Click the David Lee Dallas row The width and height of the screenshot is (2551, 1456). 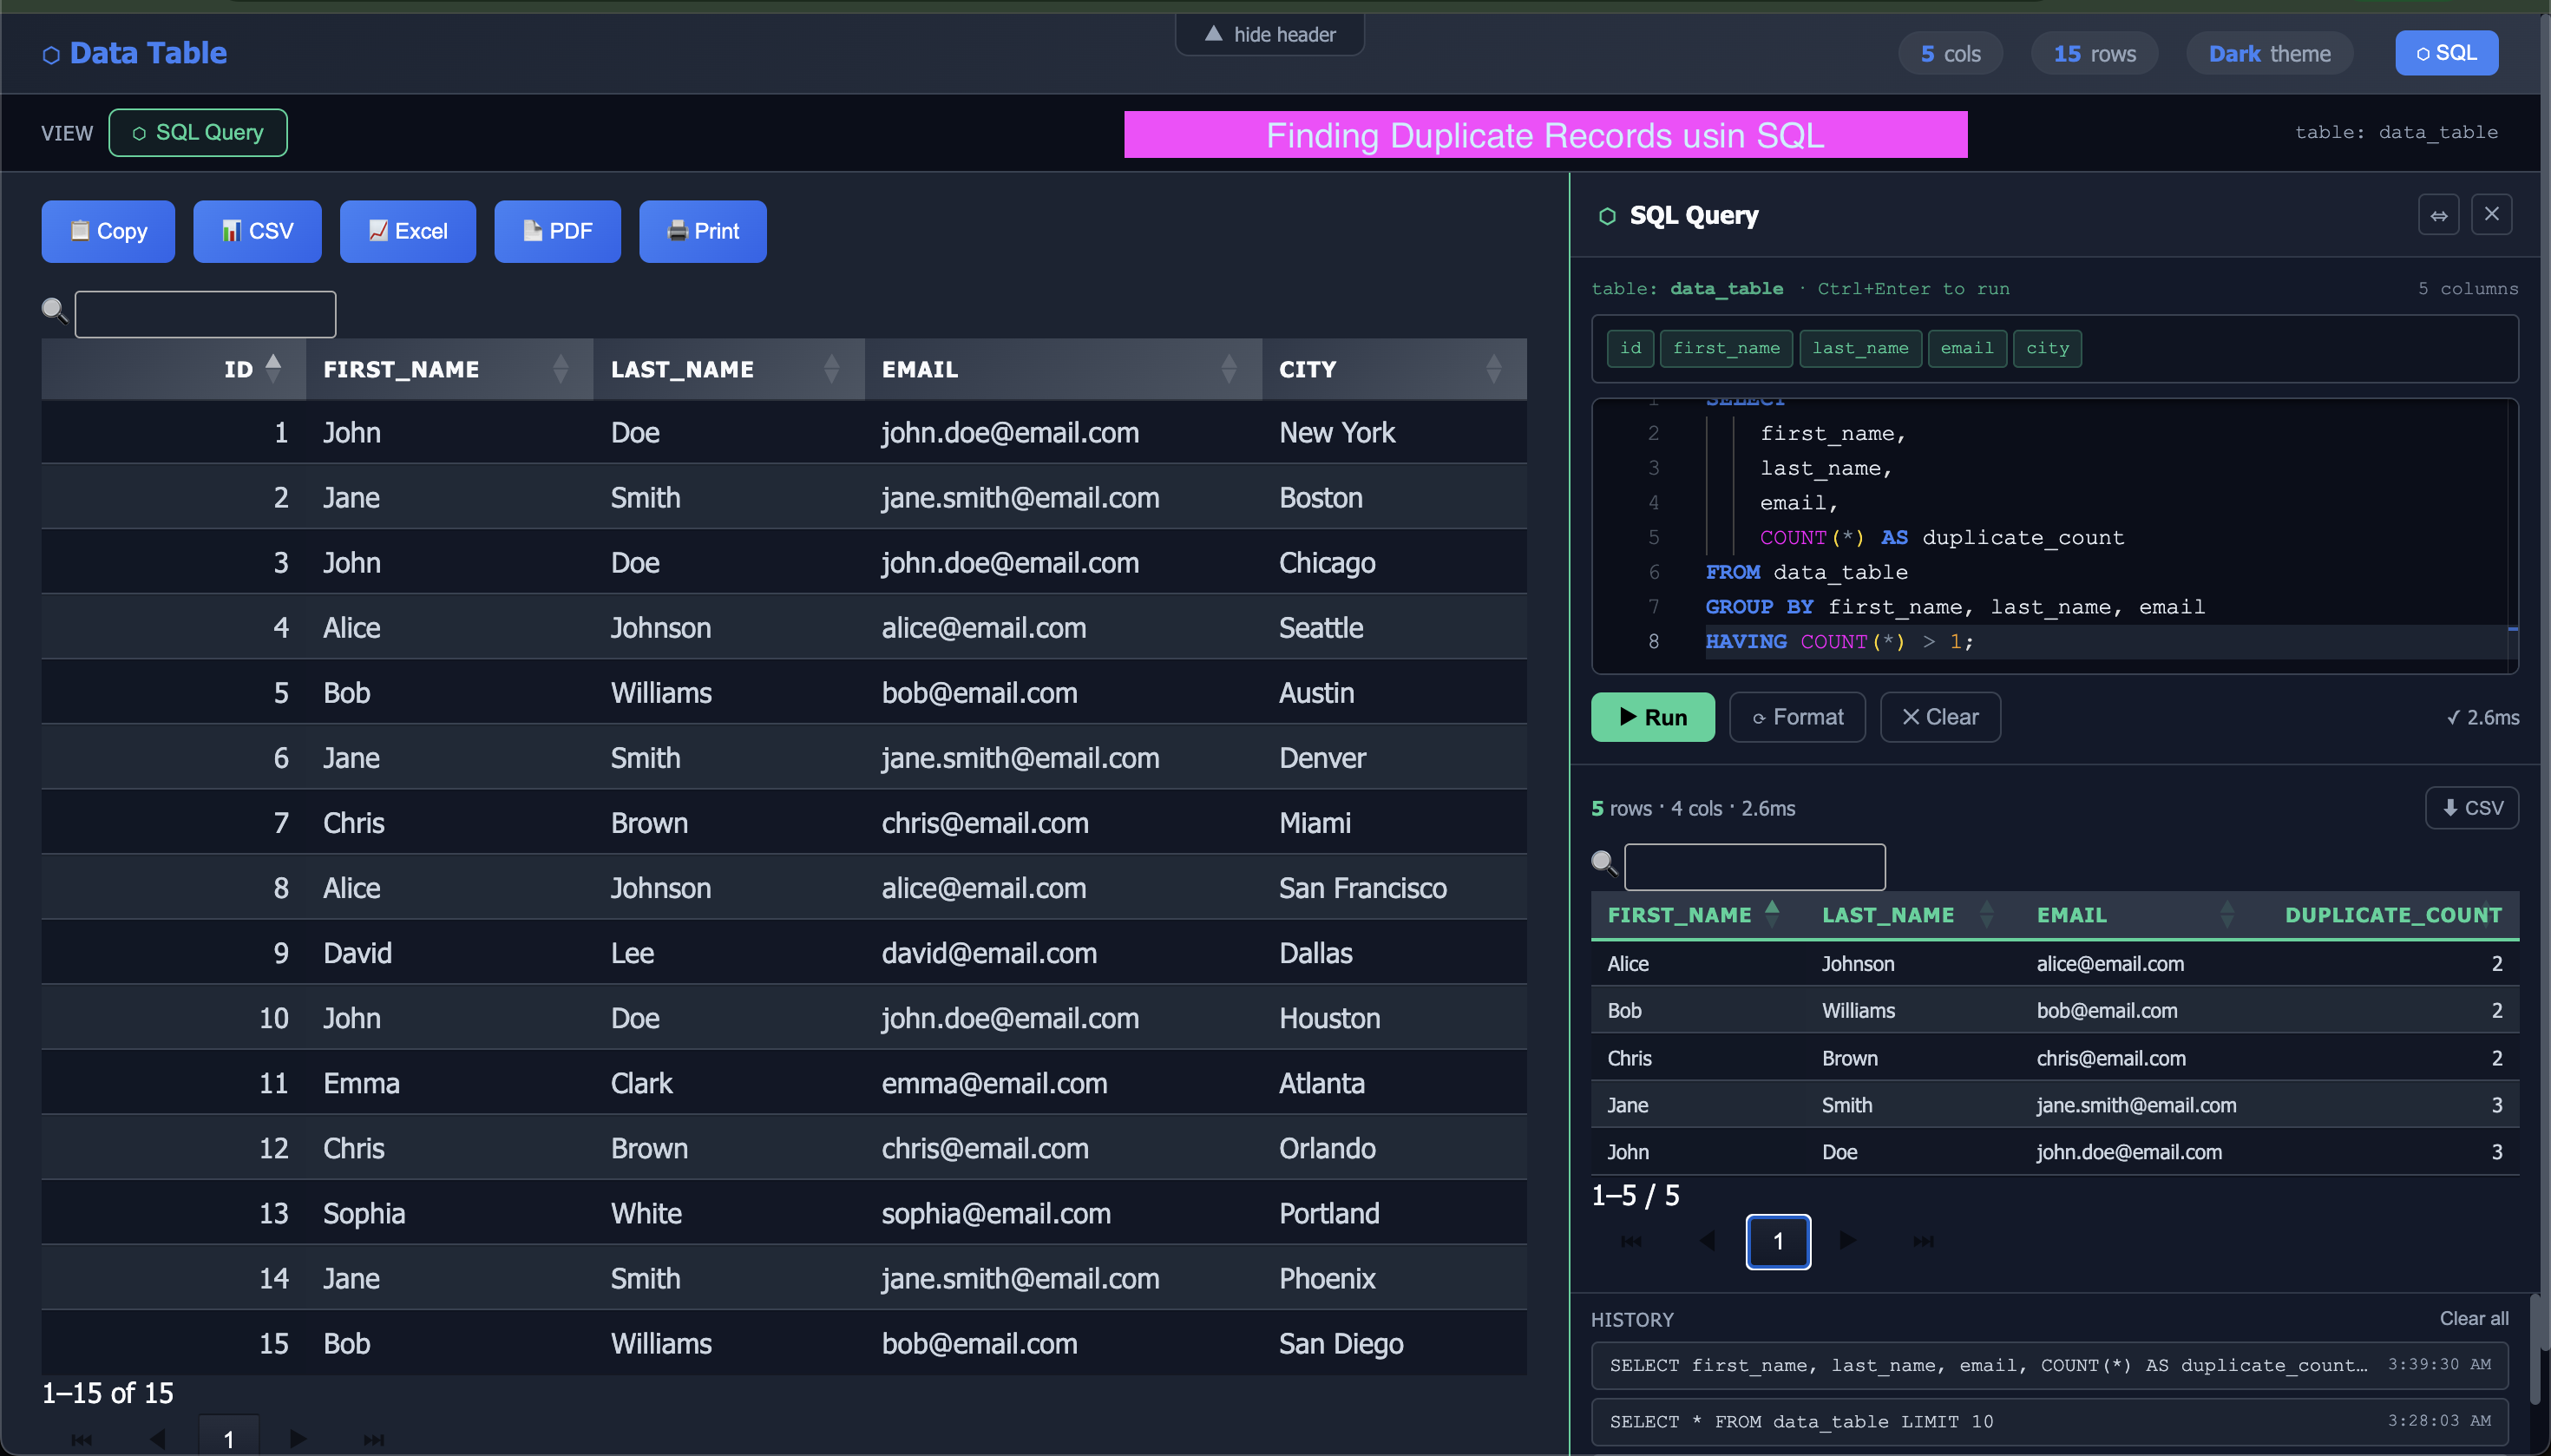(784, 953)
